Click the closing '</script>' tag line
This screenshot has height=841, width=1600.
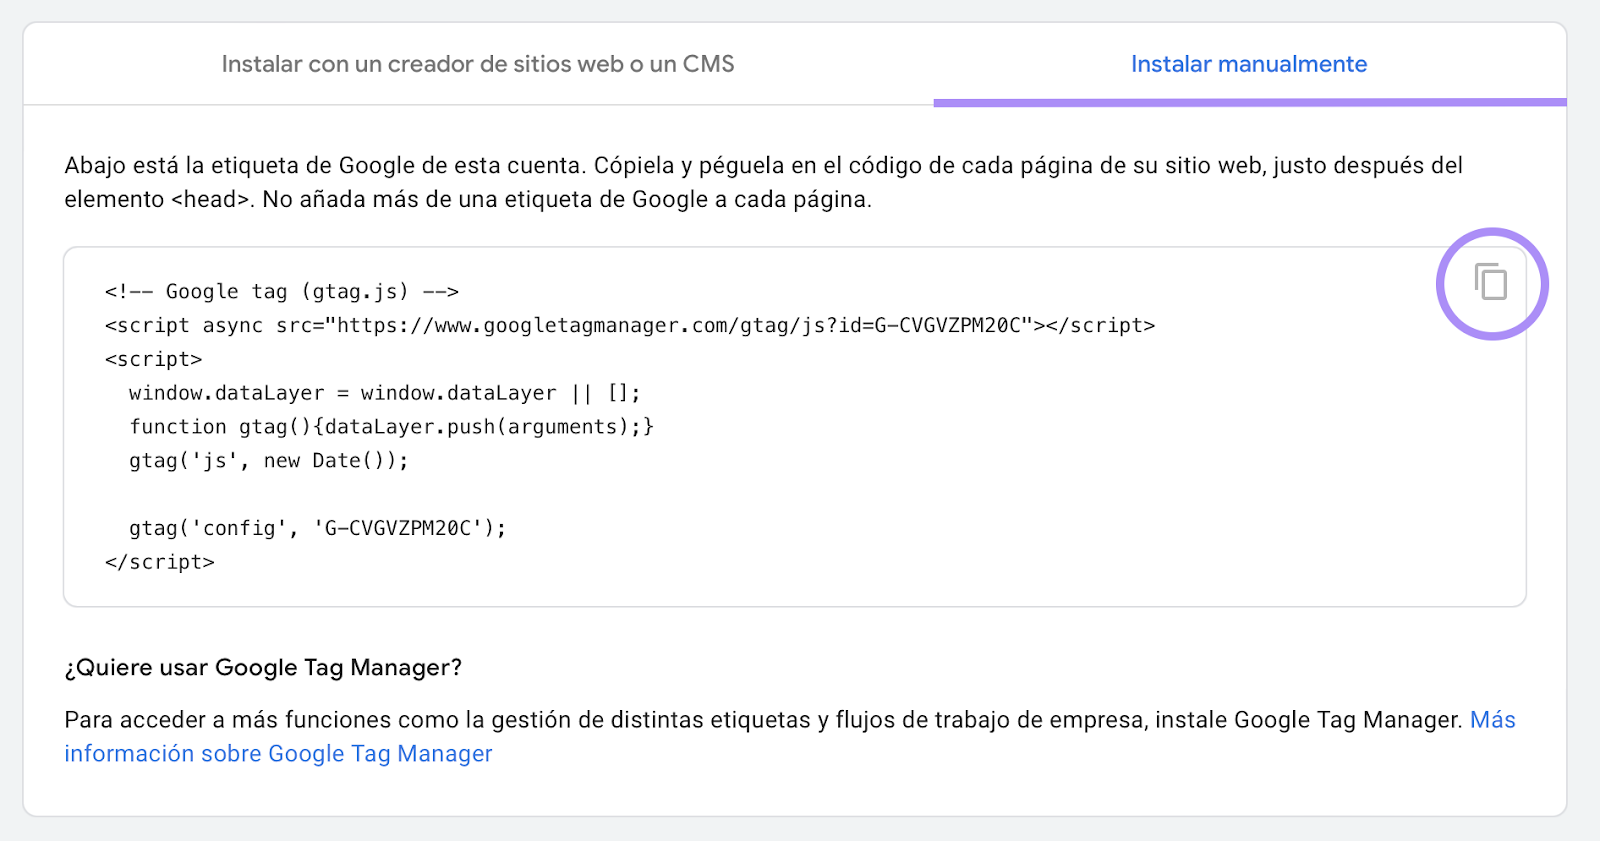(160, 562)
